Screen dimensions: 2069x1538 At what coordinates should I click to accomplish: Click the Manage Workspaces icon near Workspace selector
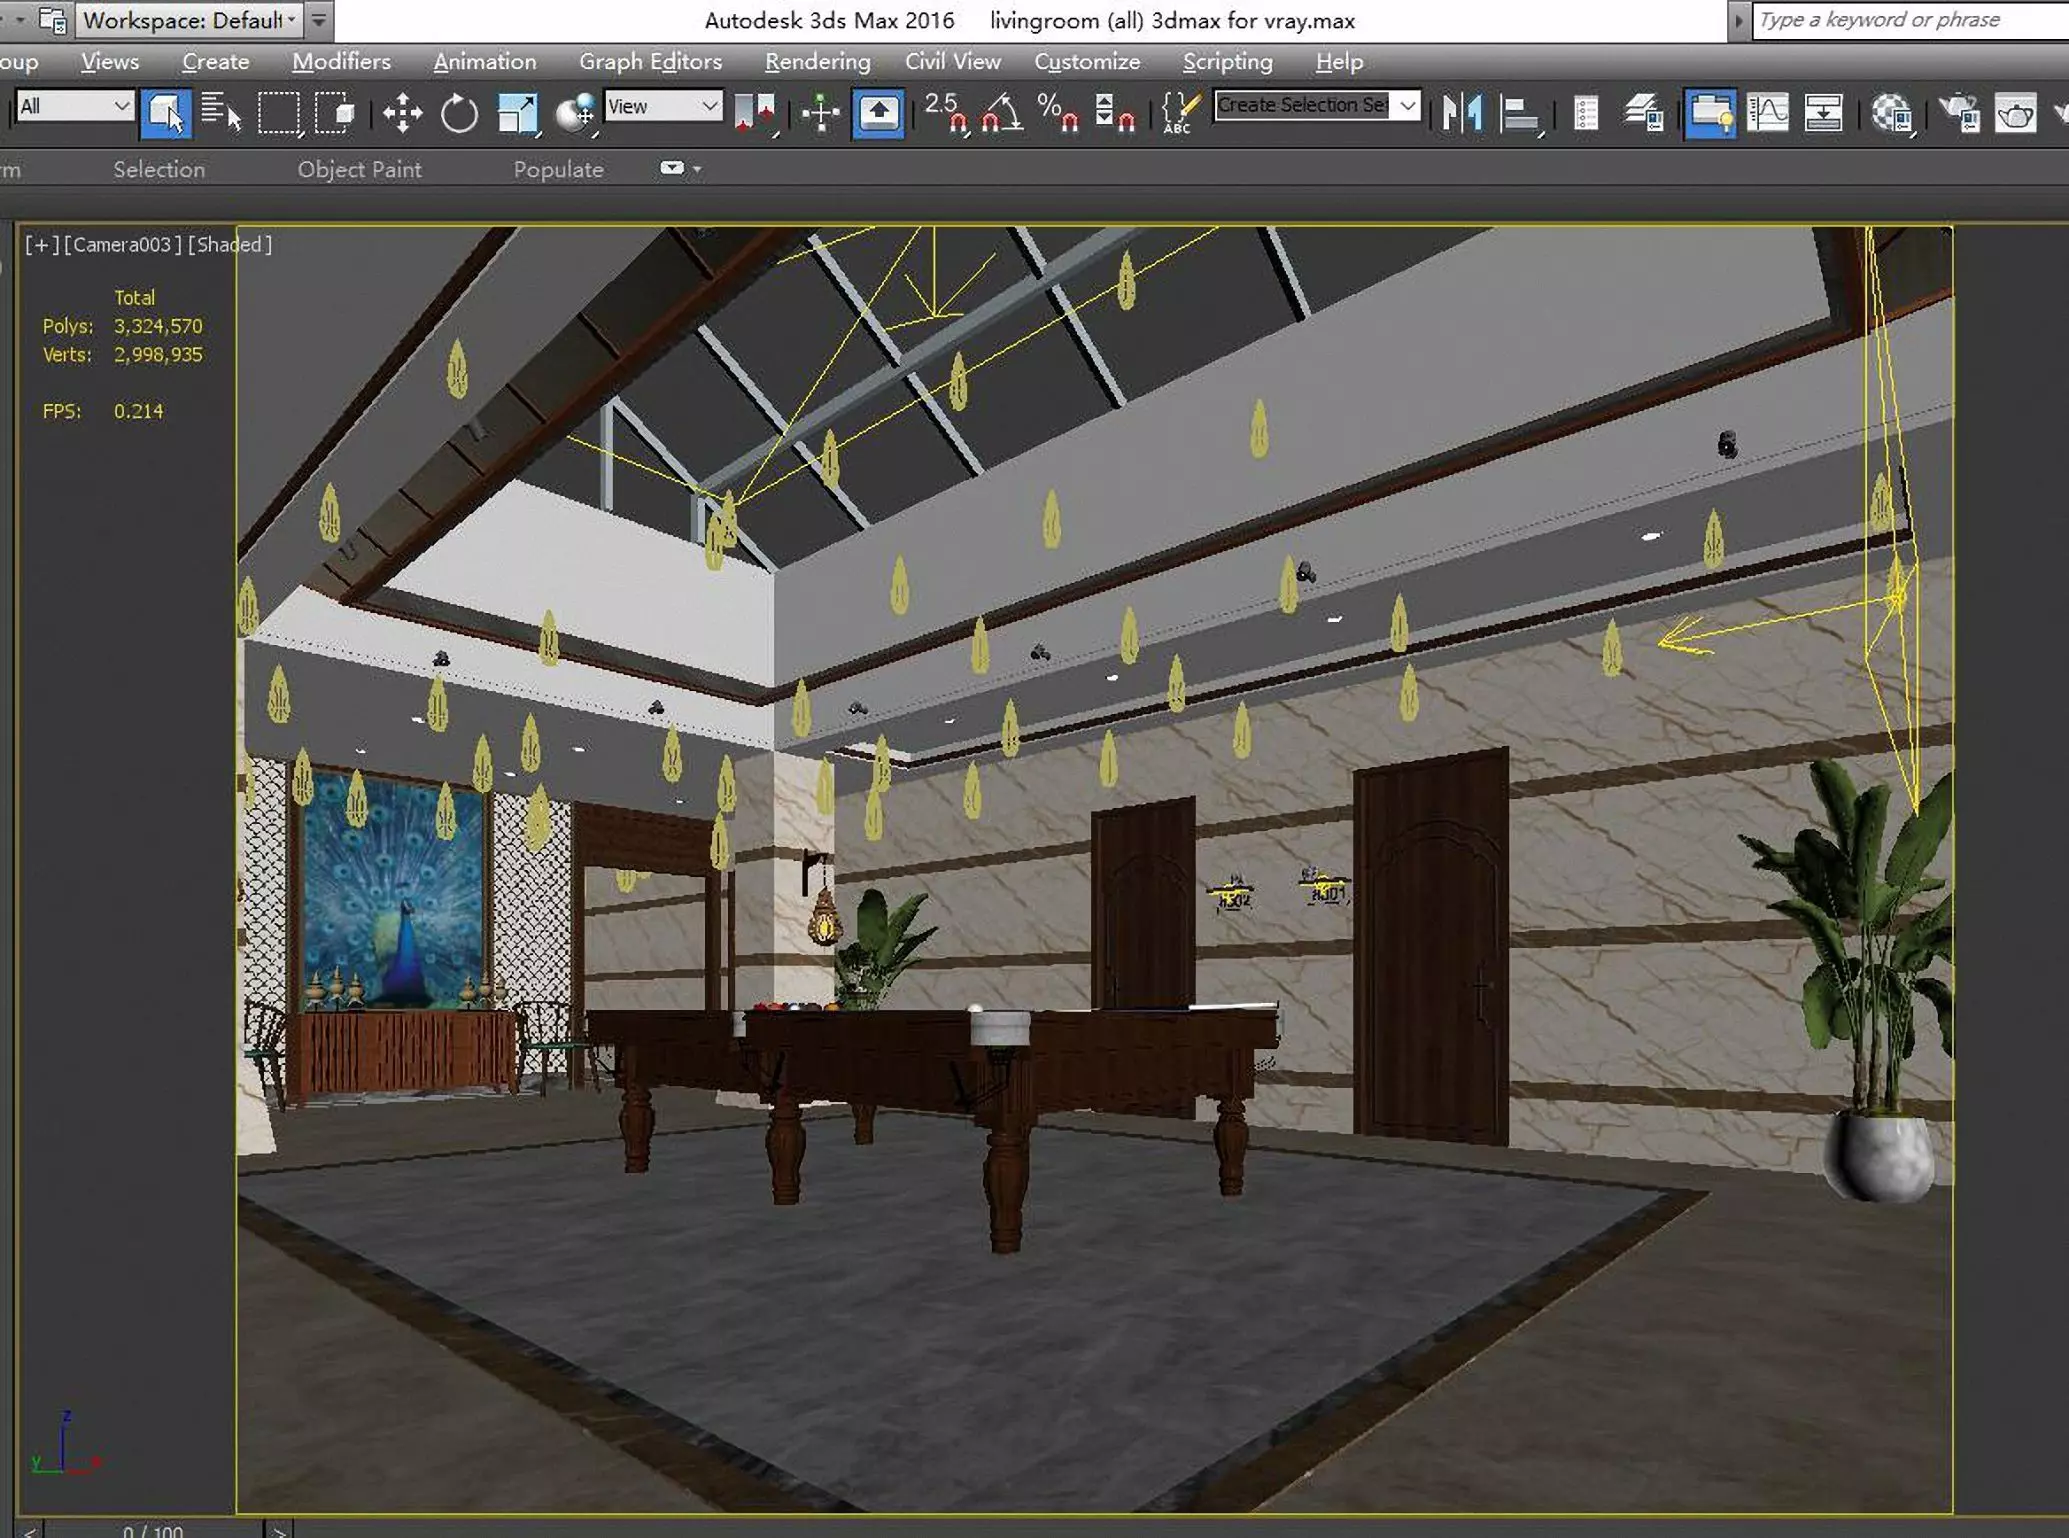click(x=52, y=20)
